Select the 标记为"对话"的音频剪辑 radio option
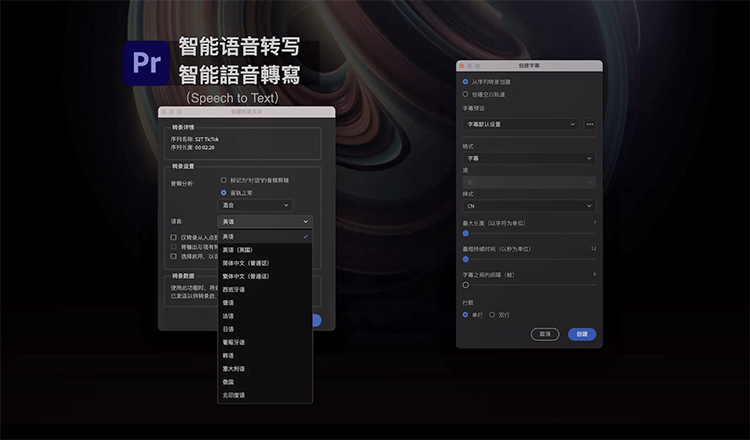The image size is (750, 440). pos(223,180)
